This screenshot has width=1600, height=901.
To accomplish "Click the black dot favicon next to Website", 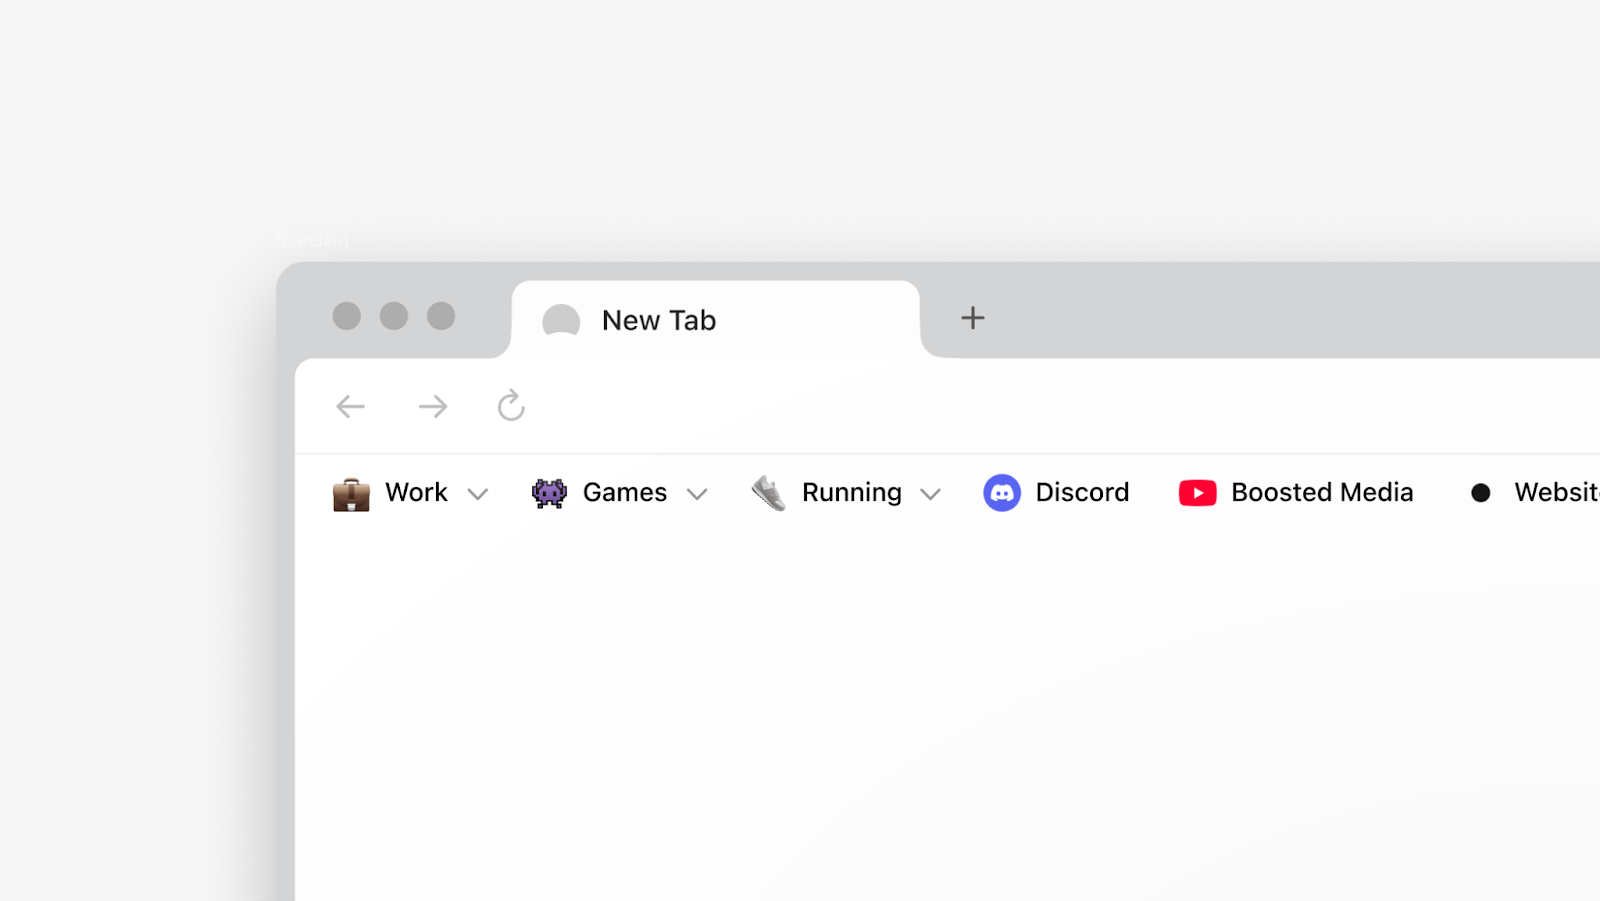I will pos(1480,492).
